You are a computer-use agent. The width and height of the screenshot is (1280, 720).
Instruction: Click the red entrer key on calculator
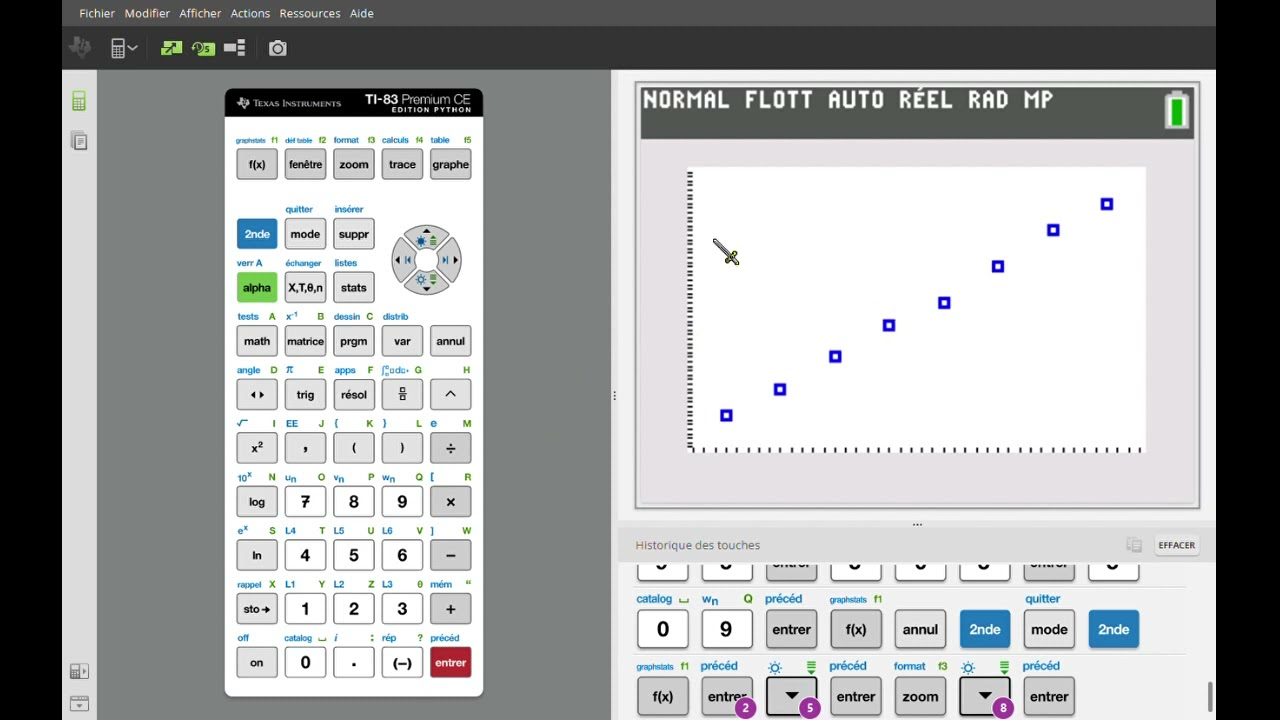[x=450, y=662]
